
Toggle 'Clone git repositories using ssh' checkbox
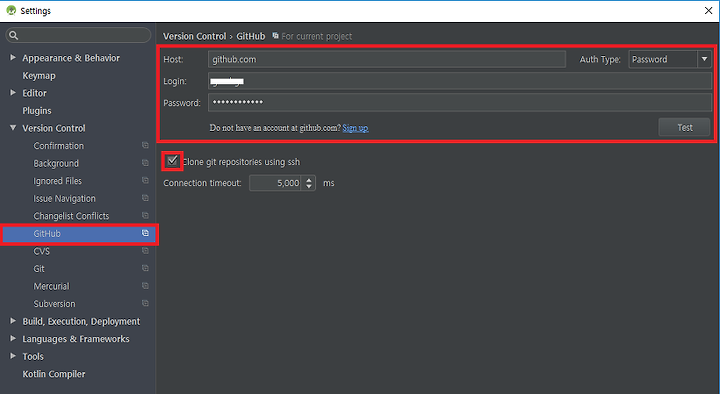(x=172, y=161)
